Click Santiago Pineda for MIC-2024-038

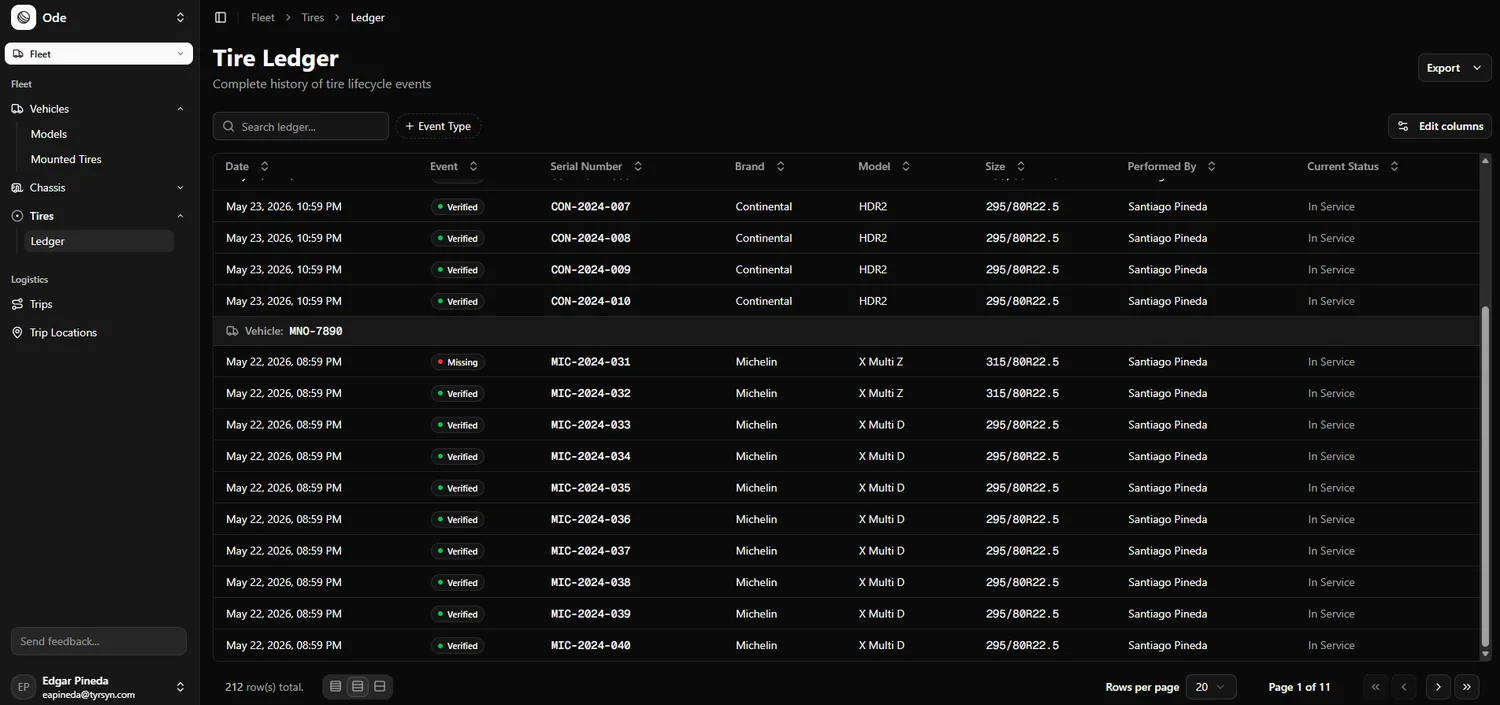(1167, 583)
